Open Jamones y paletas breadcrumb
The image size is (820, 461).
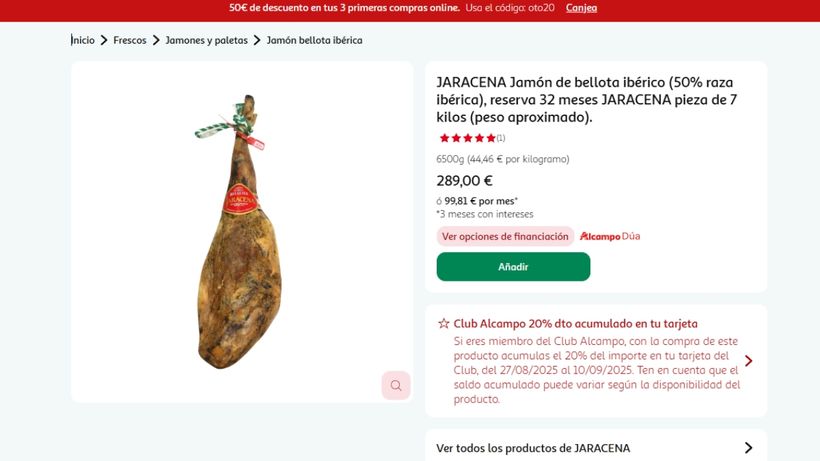click(207, 40)
